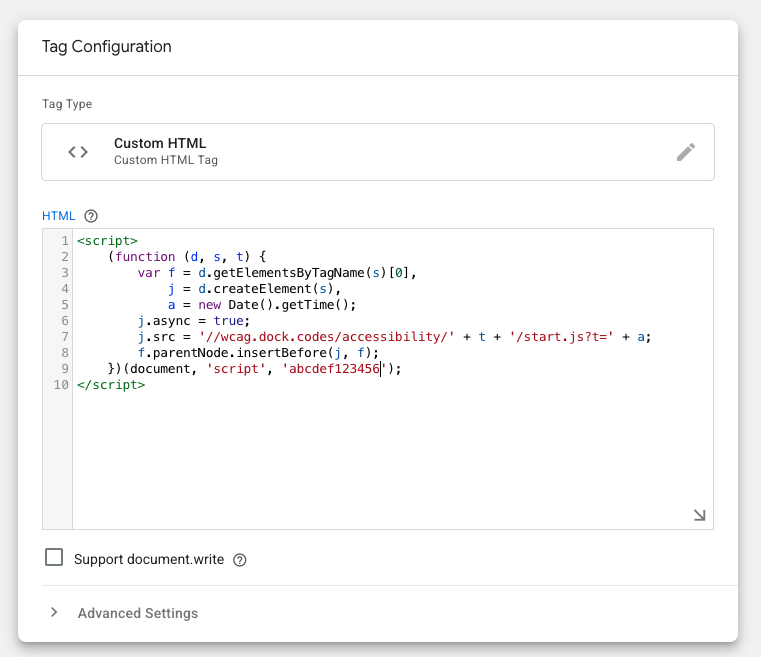Click the opening <script> tag on line 1
The width and height of the screenshot is (761, 657).
107,241
